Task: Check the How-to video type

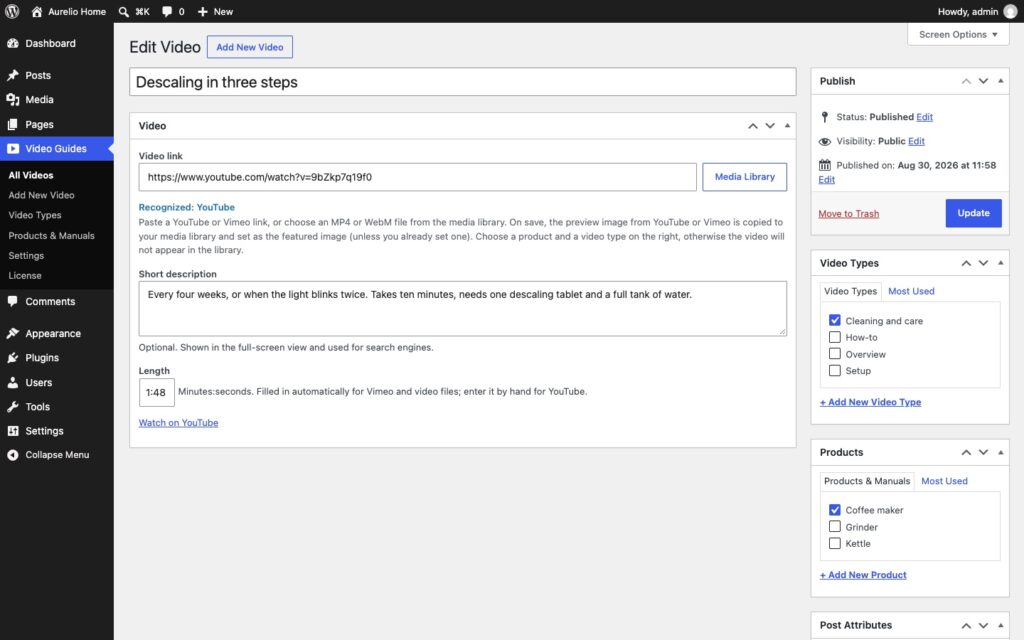Action: coord(835,337)
